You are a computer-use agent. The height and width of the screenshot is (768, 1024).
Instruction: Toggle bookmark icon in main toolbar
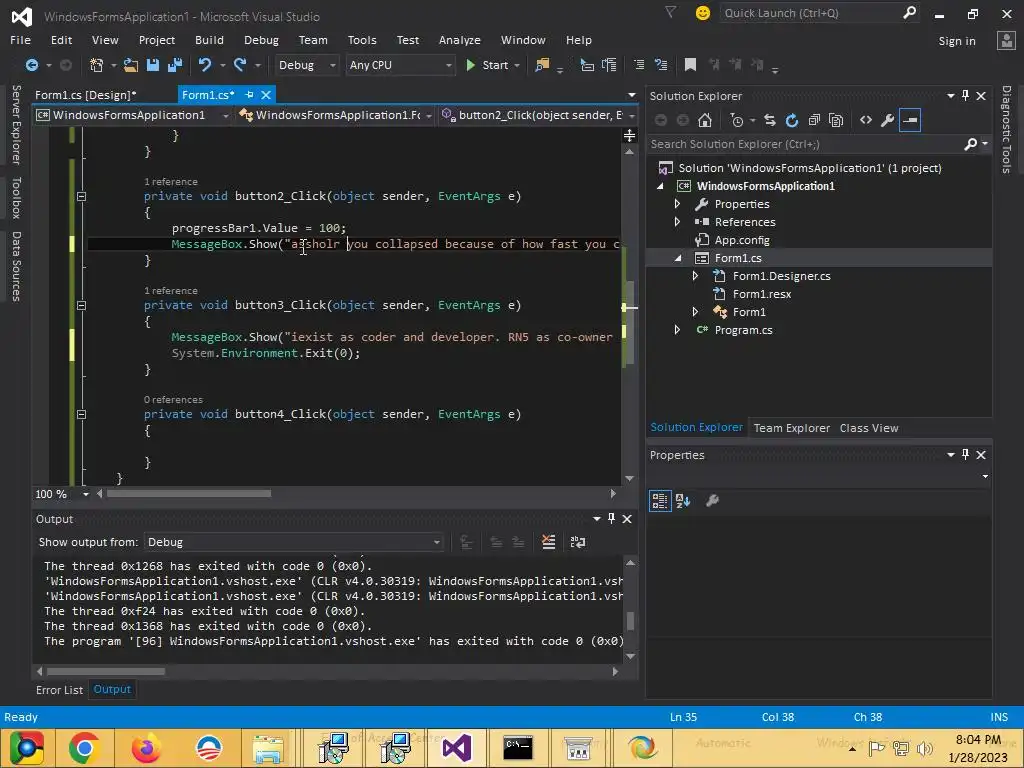coord(690,65)
